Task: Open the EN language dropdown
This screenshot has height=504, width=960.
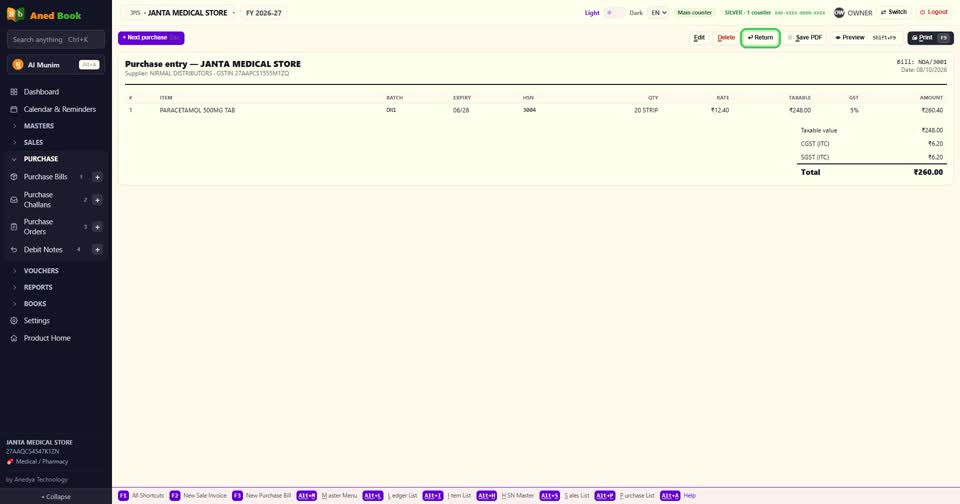Action: [x=658, y=12]
